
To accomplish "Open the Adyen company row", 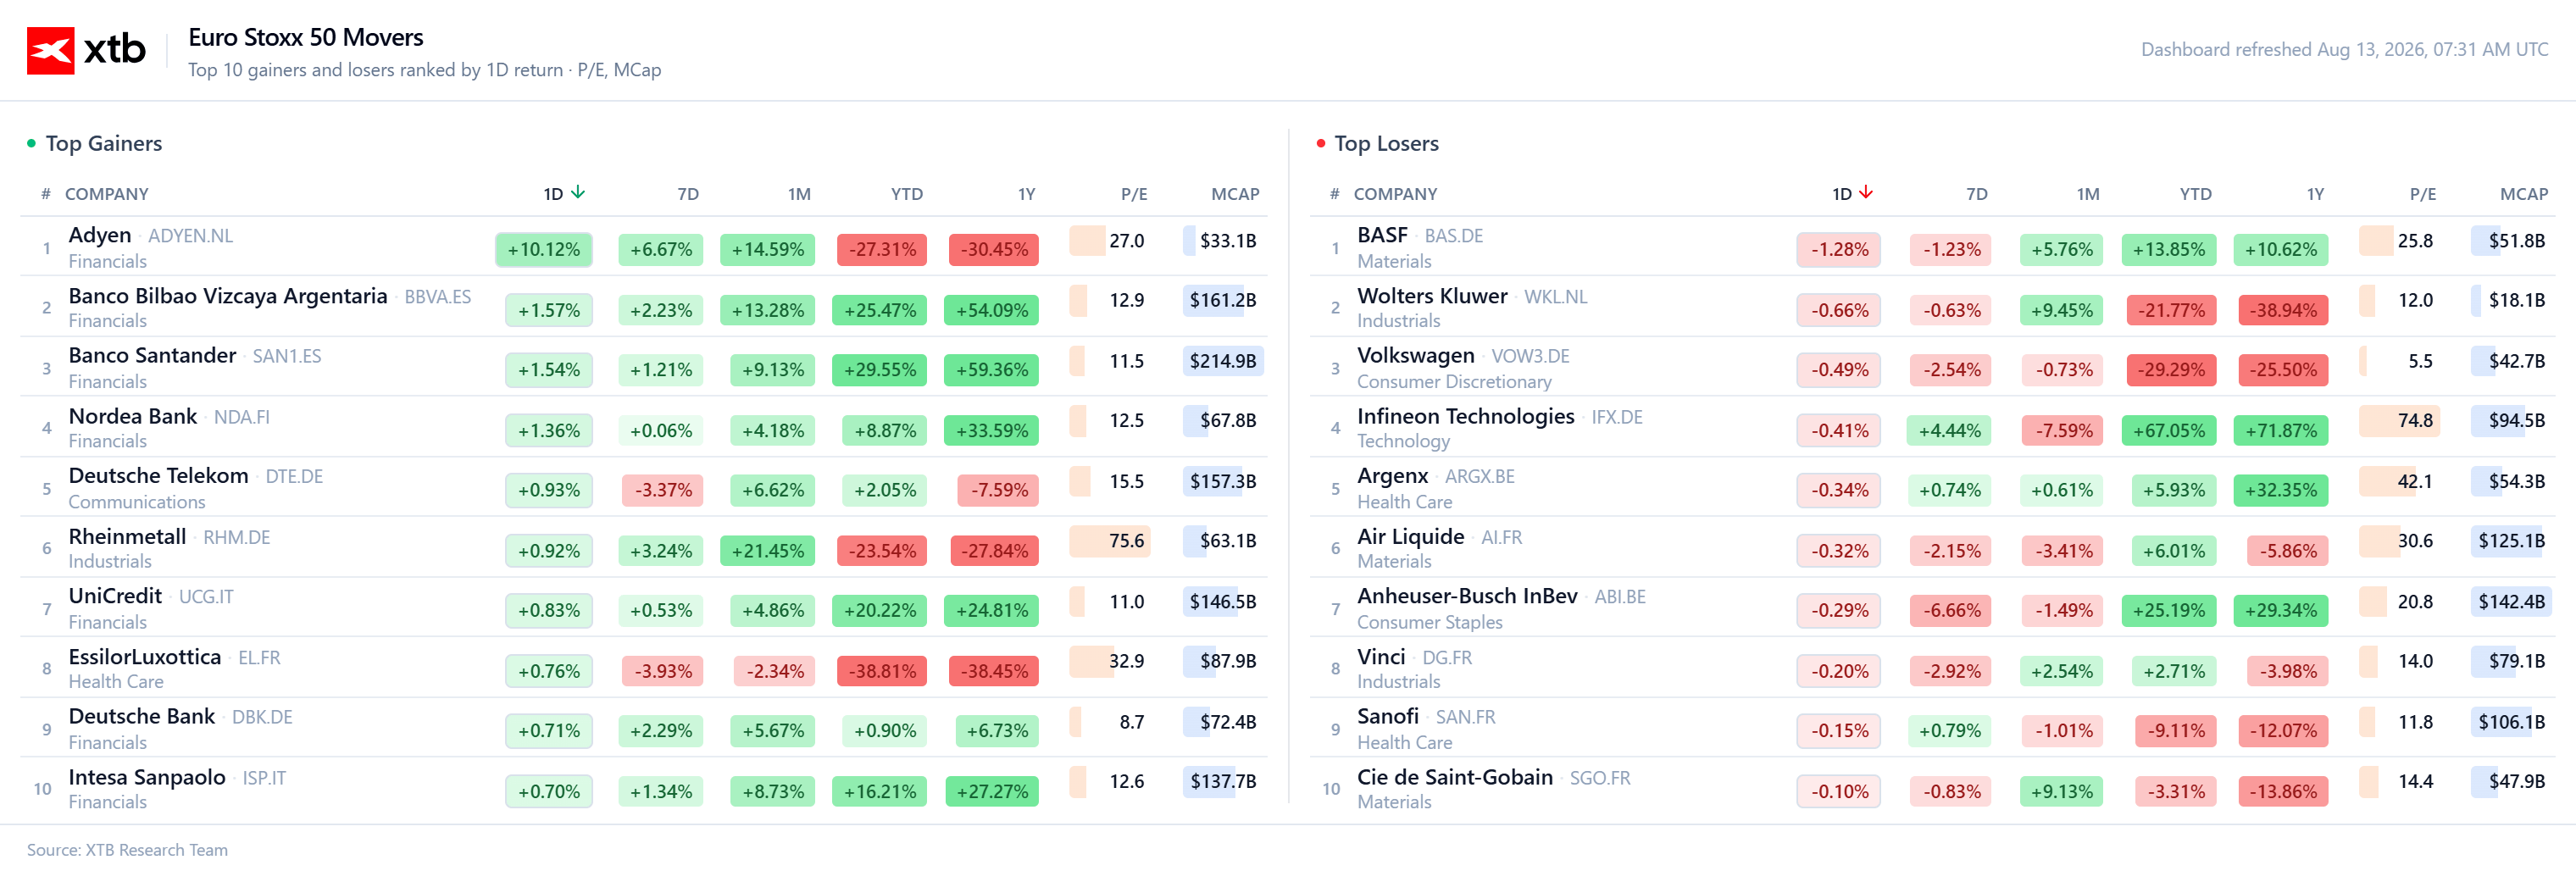I will (644, 247).
